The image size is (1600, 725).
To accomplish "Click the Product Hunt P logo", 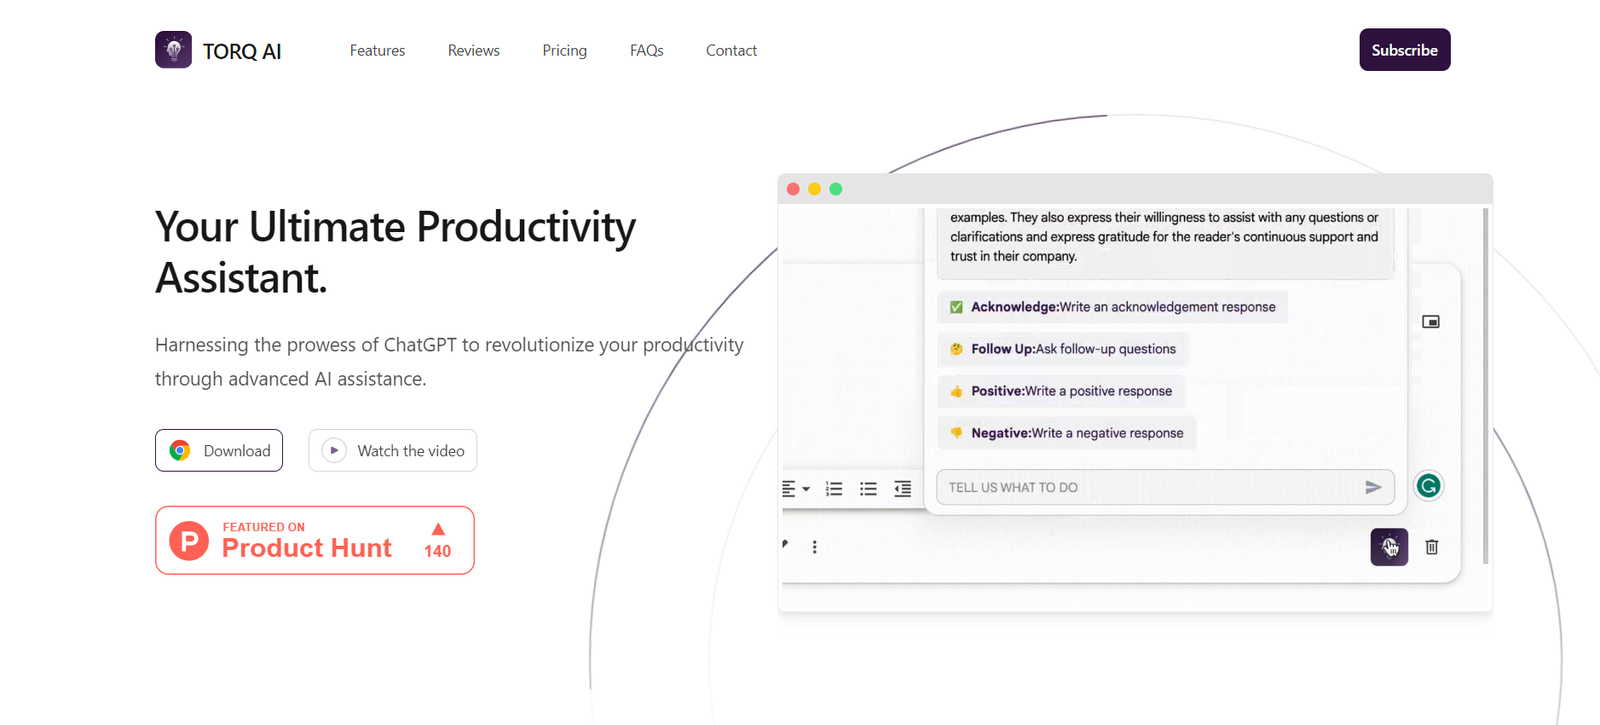I will tap(189, 541).
